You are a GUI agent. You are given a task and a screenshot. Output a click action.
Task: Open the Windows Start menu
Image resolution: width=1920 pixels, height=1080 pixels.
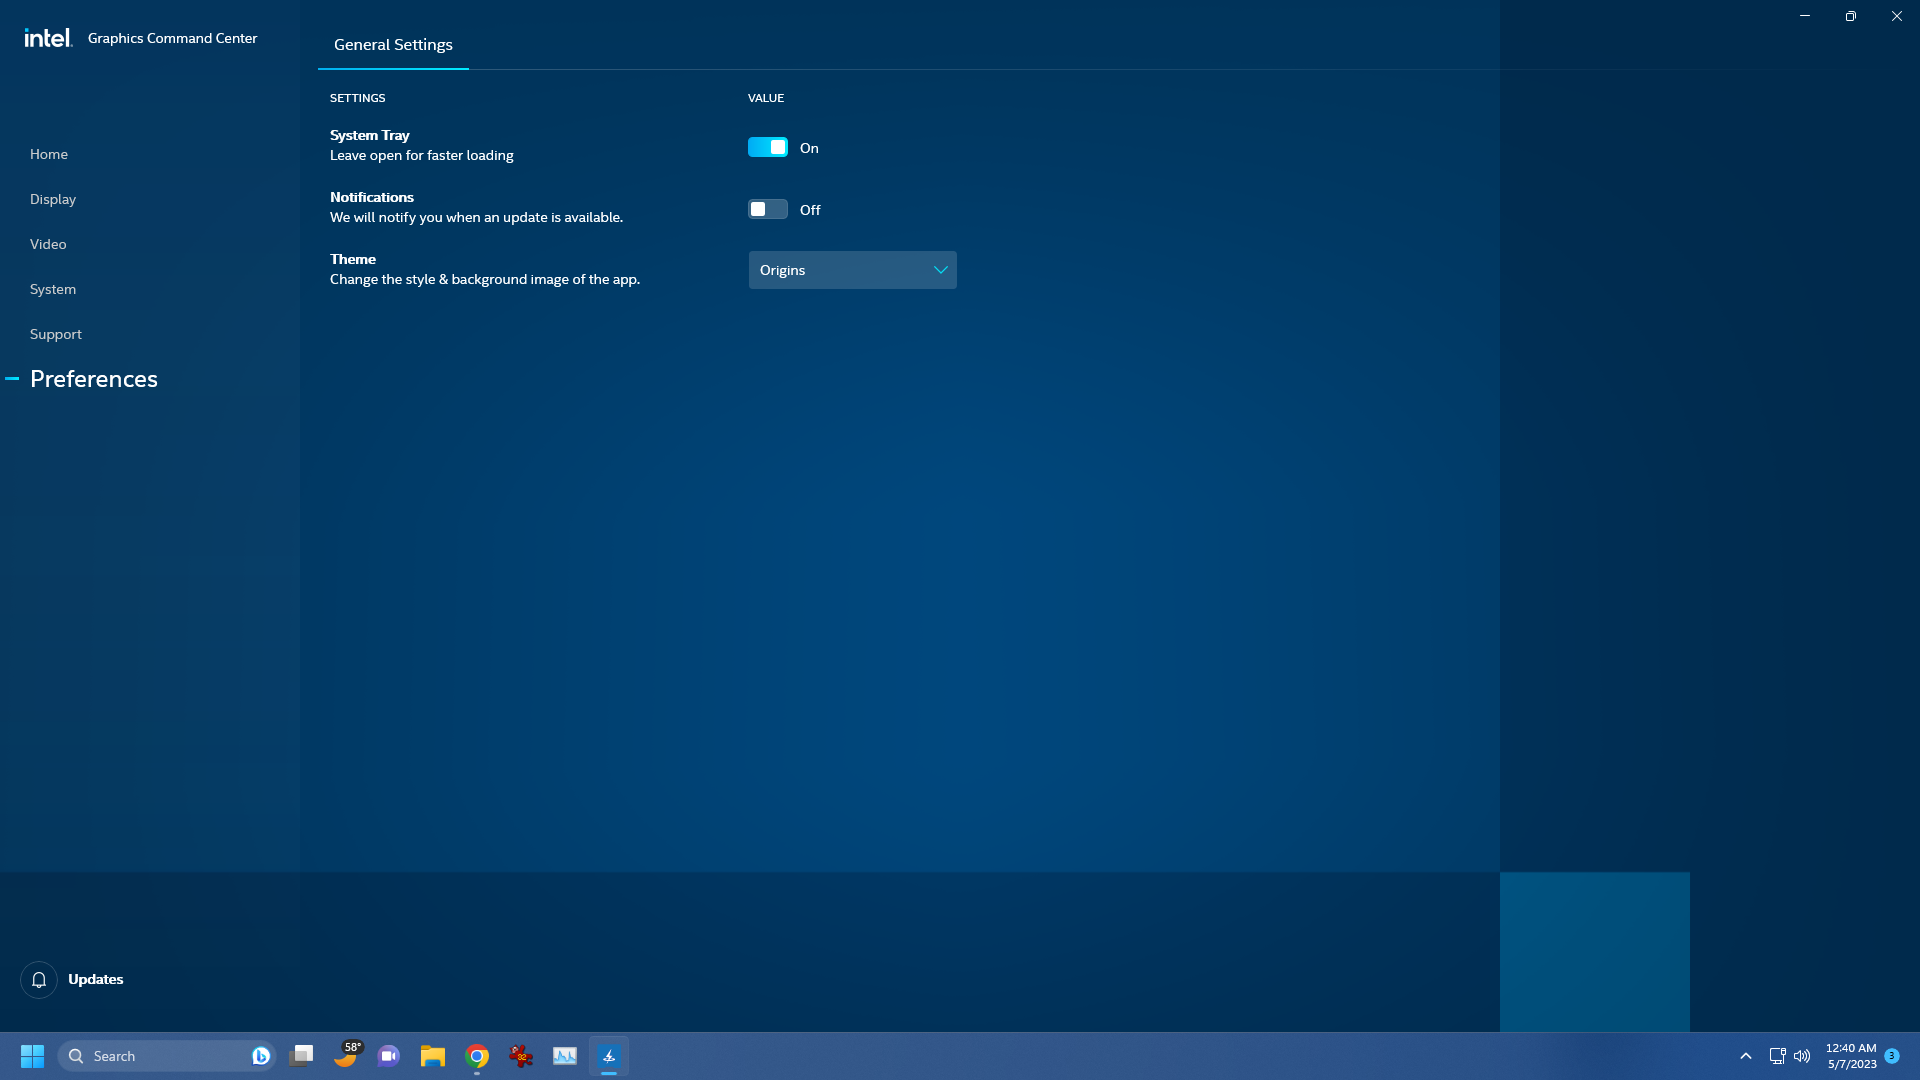point(31,1055)
